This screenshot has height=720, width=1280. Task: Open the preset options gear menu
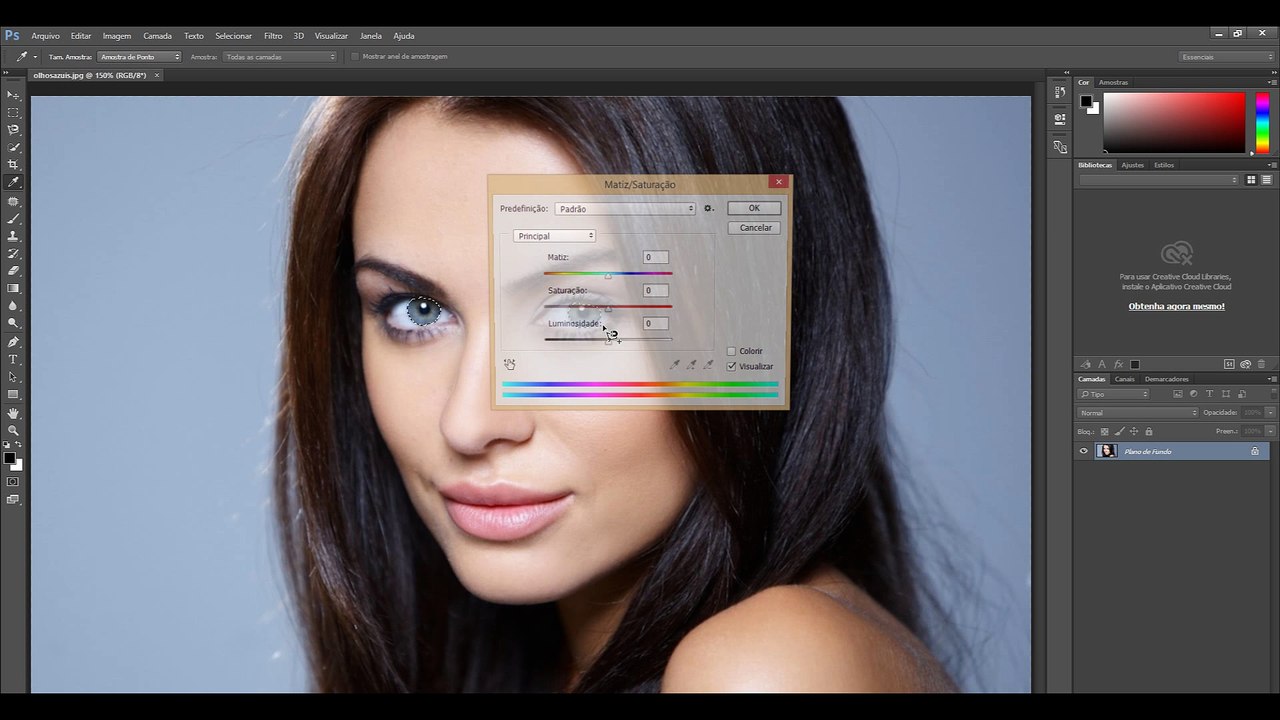tap(708, 209)
